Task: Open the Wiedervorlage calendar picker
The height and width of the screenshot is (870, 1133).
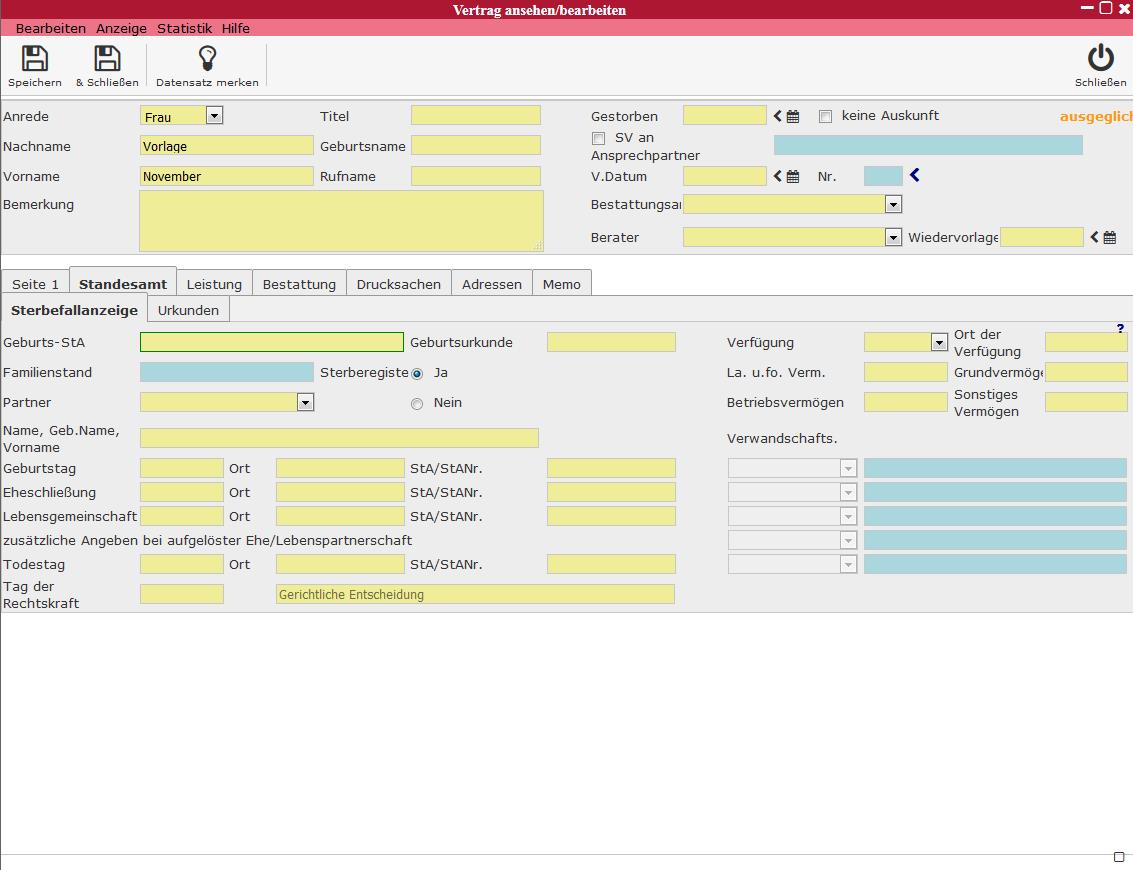Action: click(x=1109, y=238)
